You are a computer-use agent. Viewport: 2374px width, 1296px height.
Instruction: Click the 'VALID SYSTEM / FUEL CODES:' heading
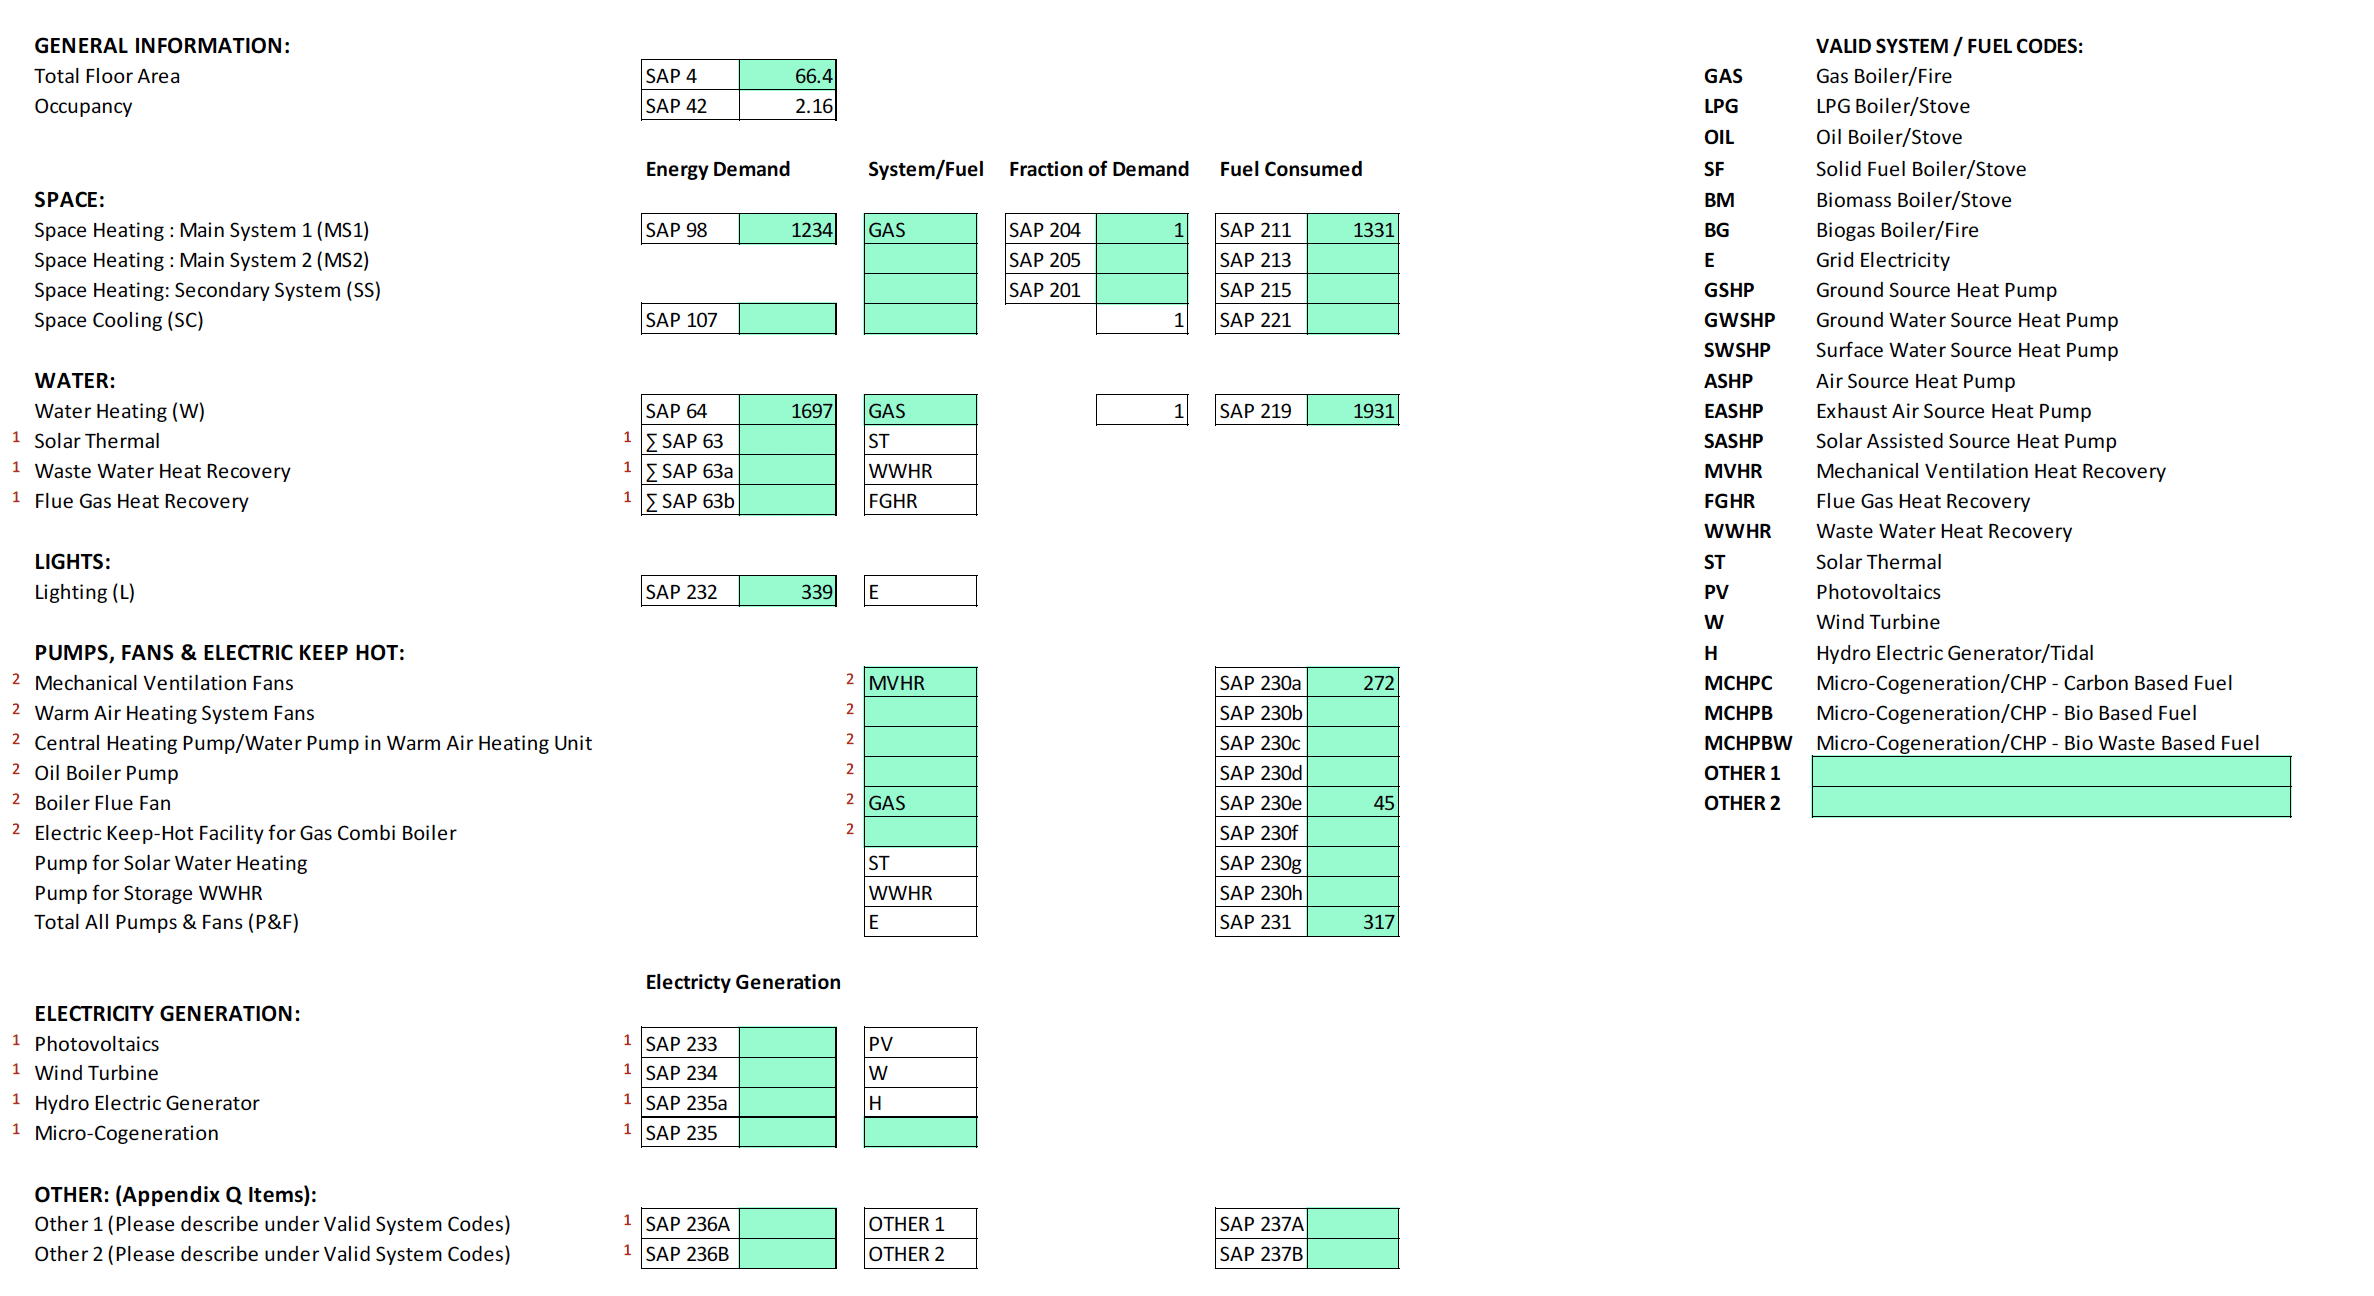(x=1949, y=46)
